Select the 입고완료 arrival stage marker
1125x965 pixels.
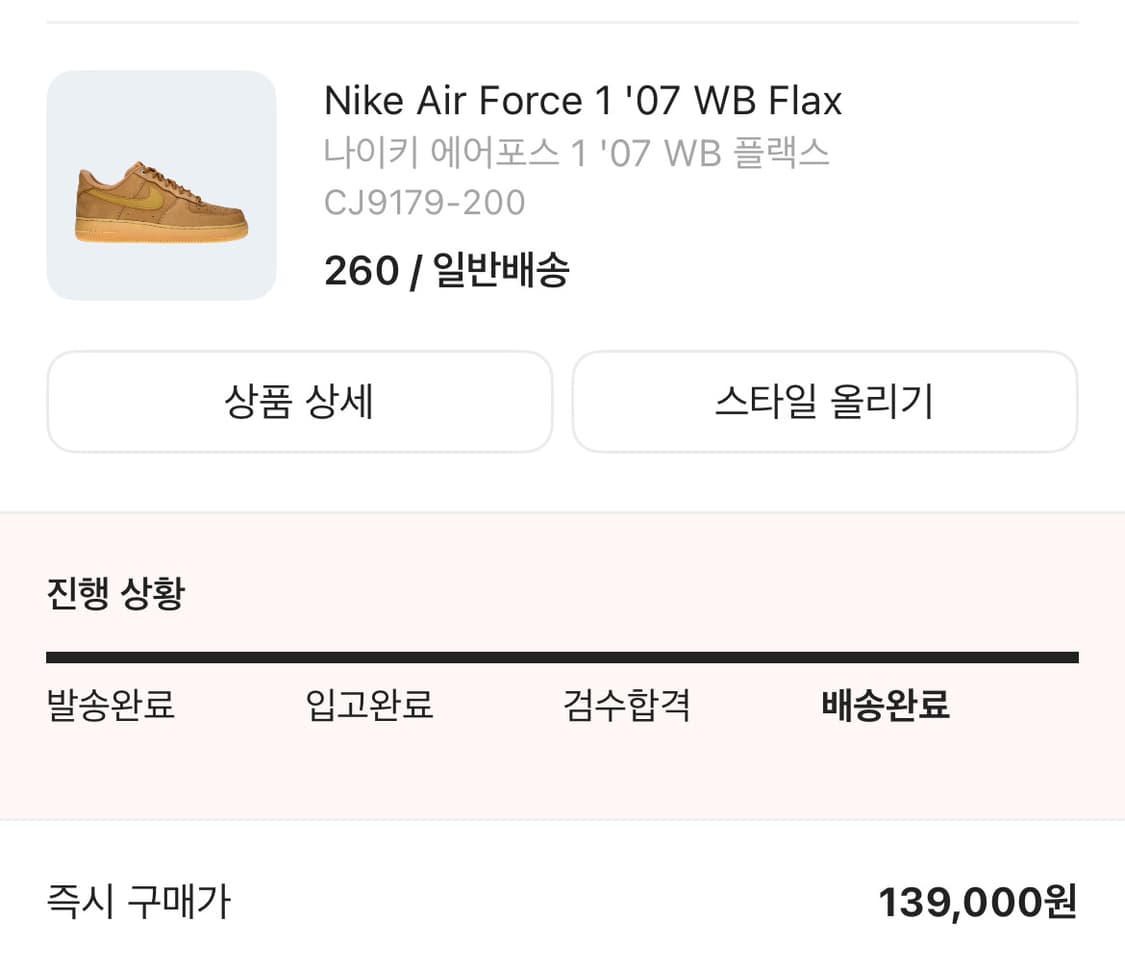coord(369,705)
